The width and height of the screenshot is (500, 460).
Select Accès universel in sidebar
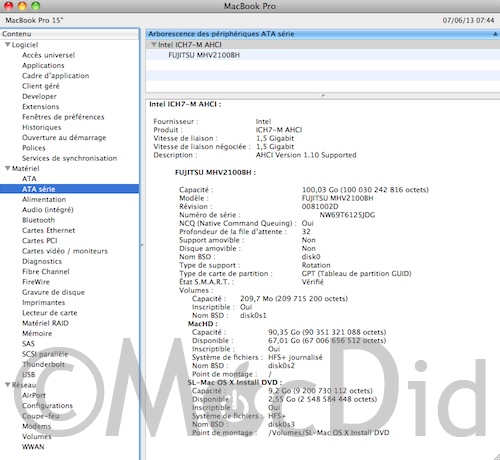coord(48,55)
